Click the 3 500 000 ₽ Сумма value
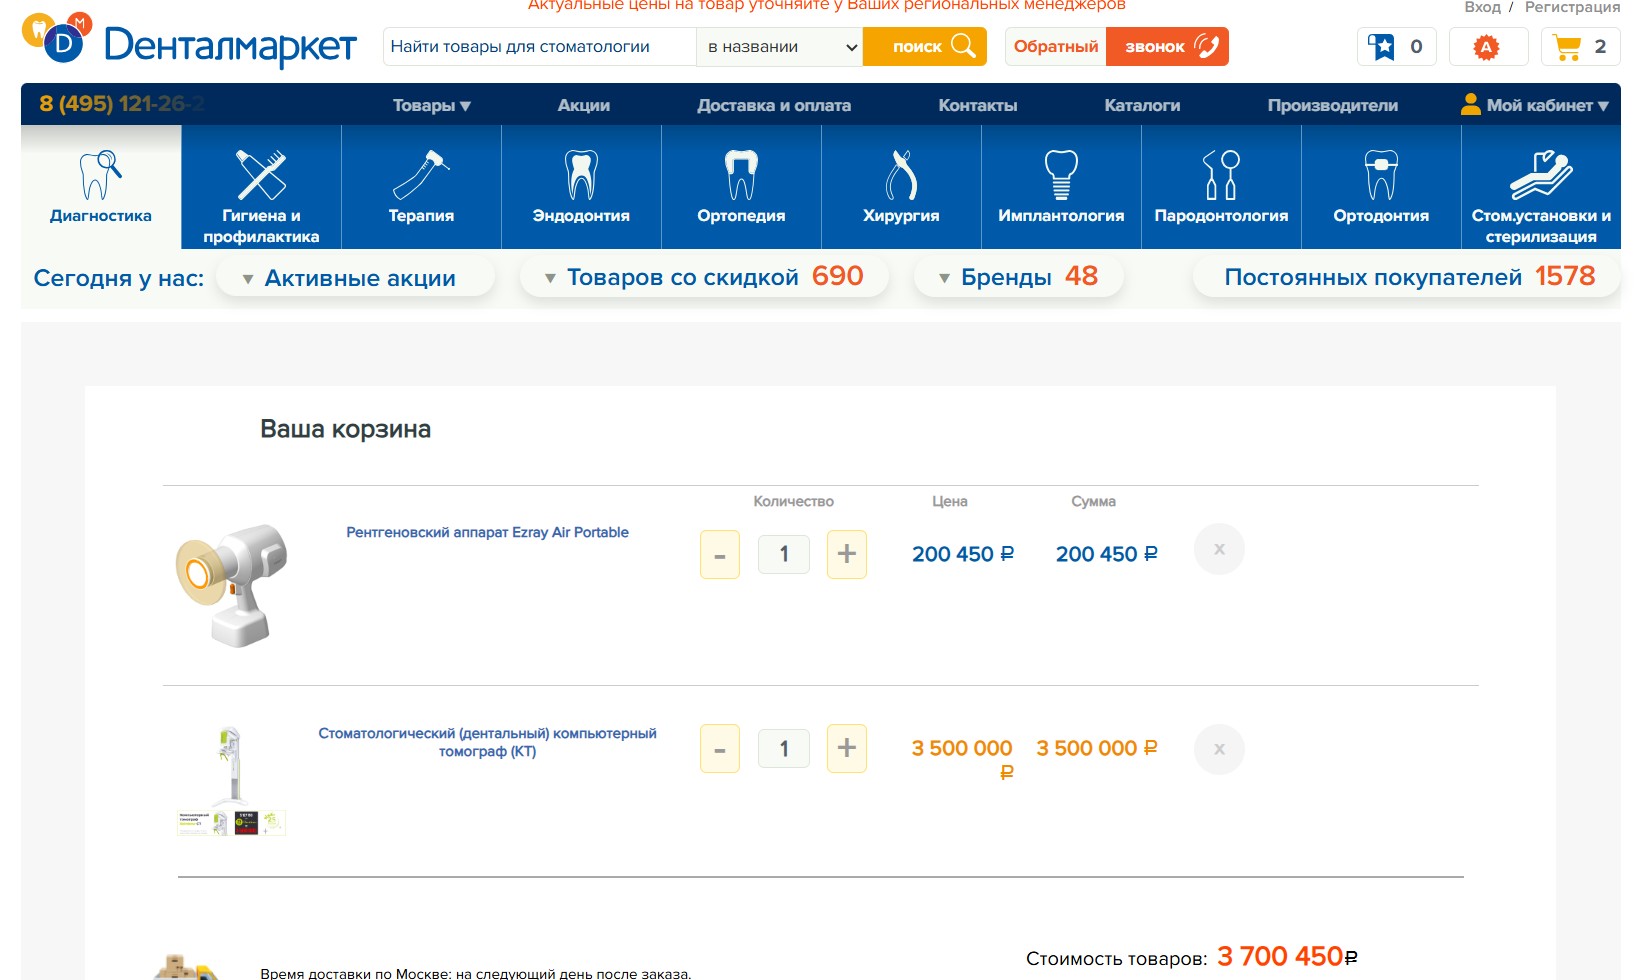The image size is (1645, 980). [1097, 748]
